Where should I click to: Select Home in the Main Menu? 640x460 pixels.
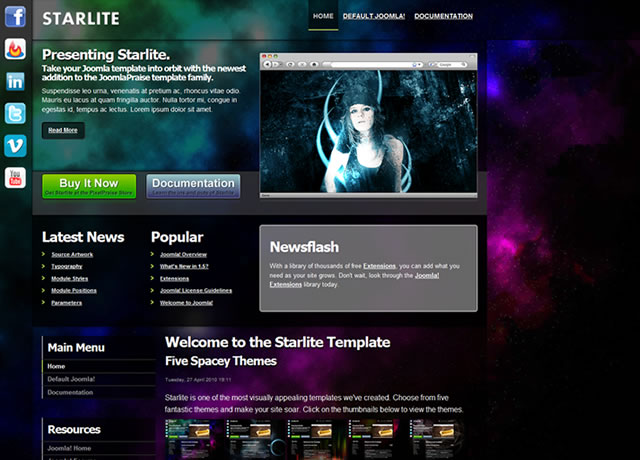[99, 366]
